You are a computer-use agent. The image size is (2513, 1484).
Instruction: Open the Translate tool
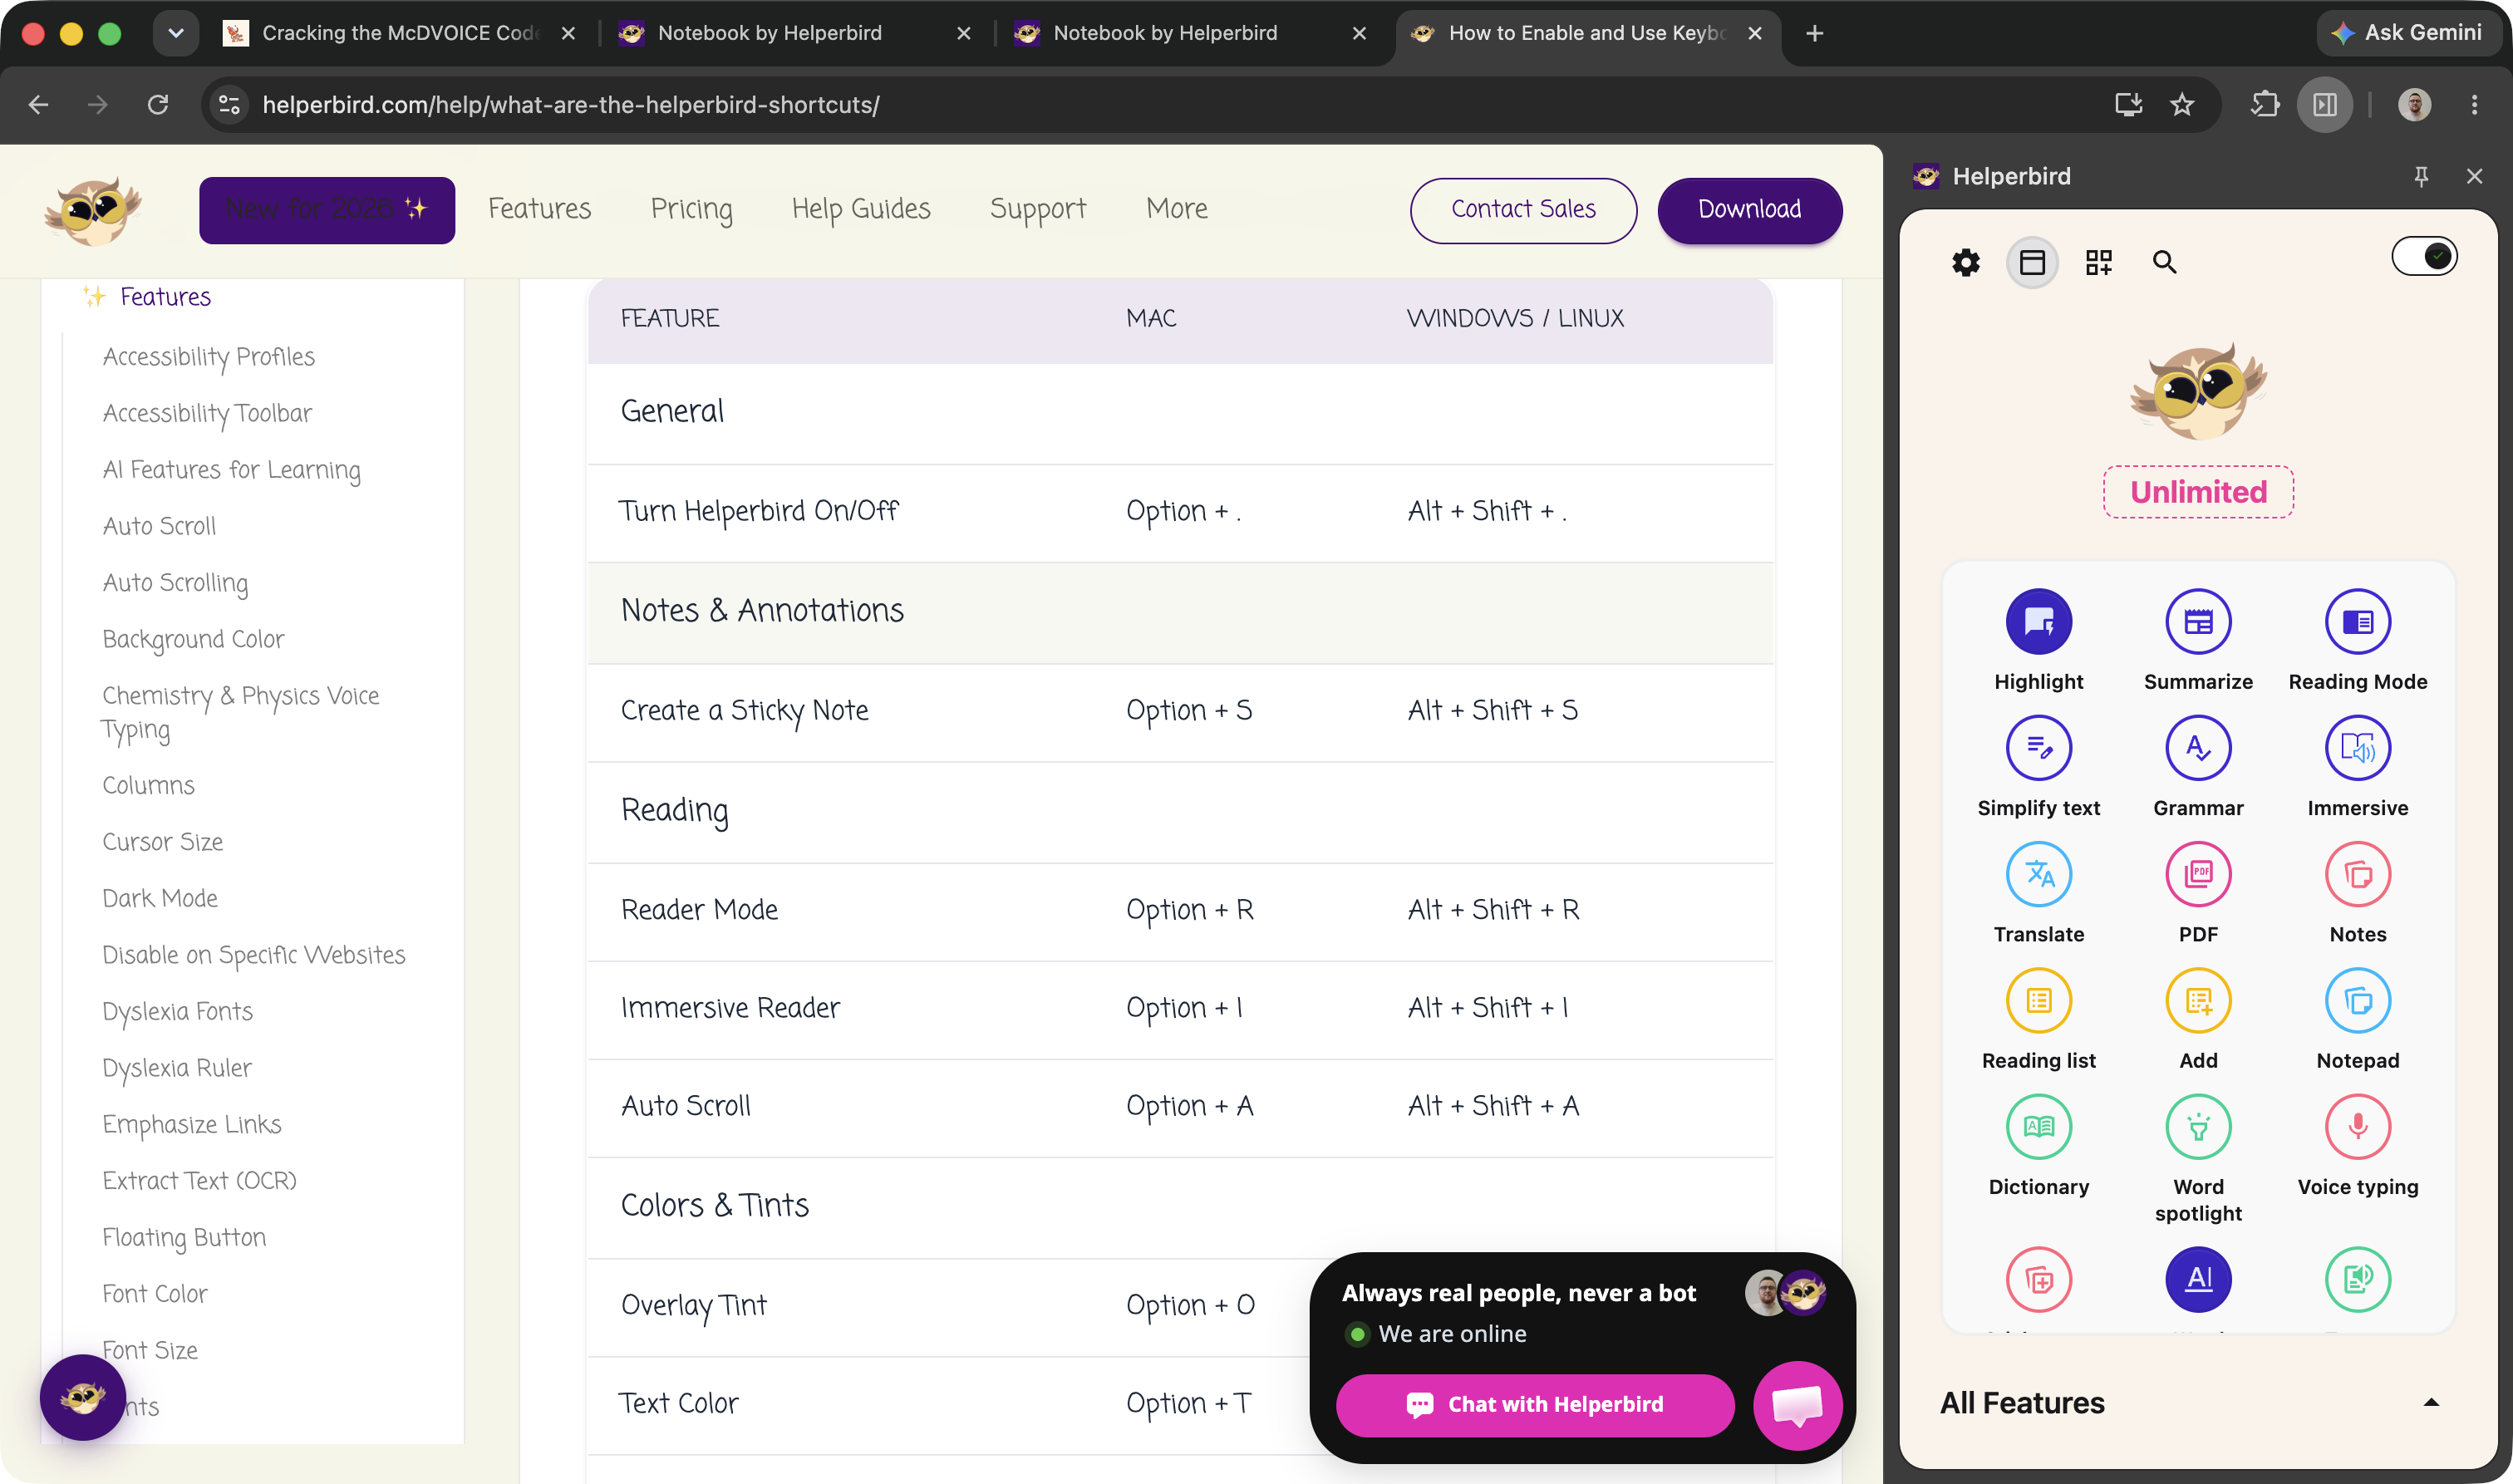(x=2038, y=874)
